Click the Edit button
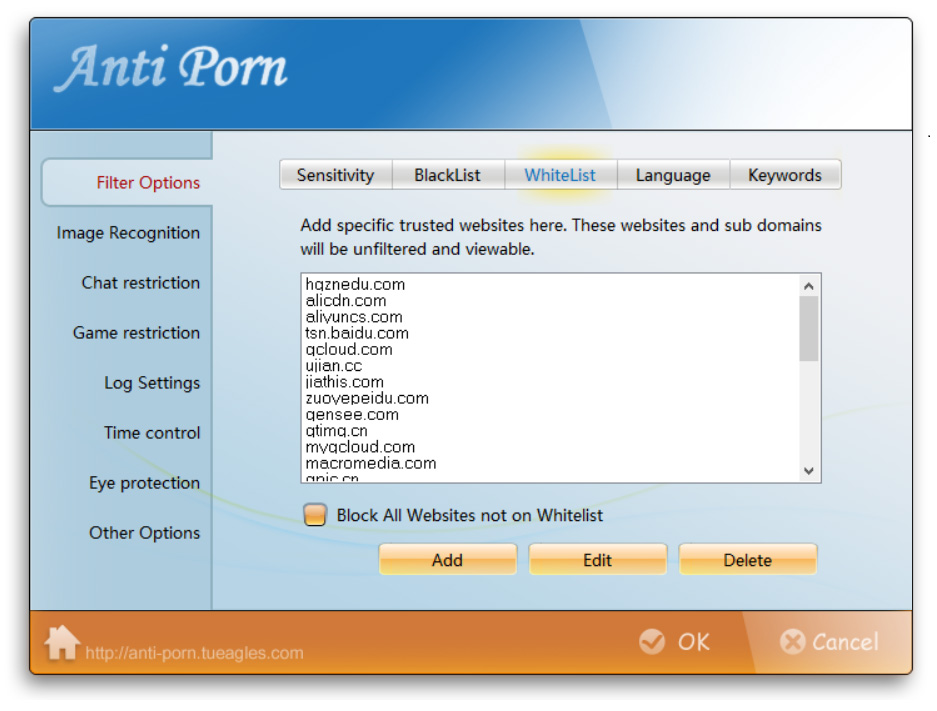The height and width of the screenshot is (711, 937). tap(597, 560)
